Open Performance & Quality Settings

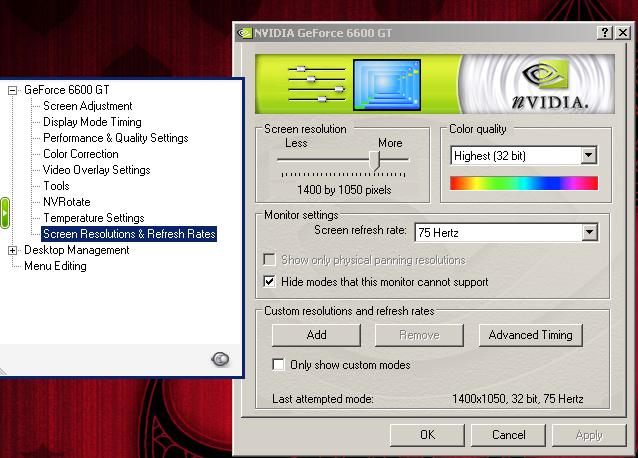[116, 138]
